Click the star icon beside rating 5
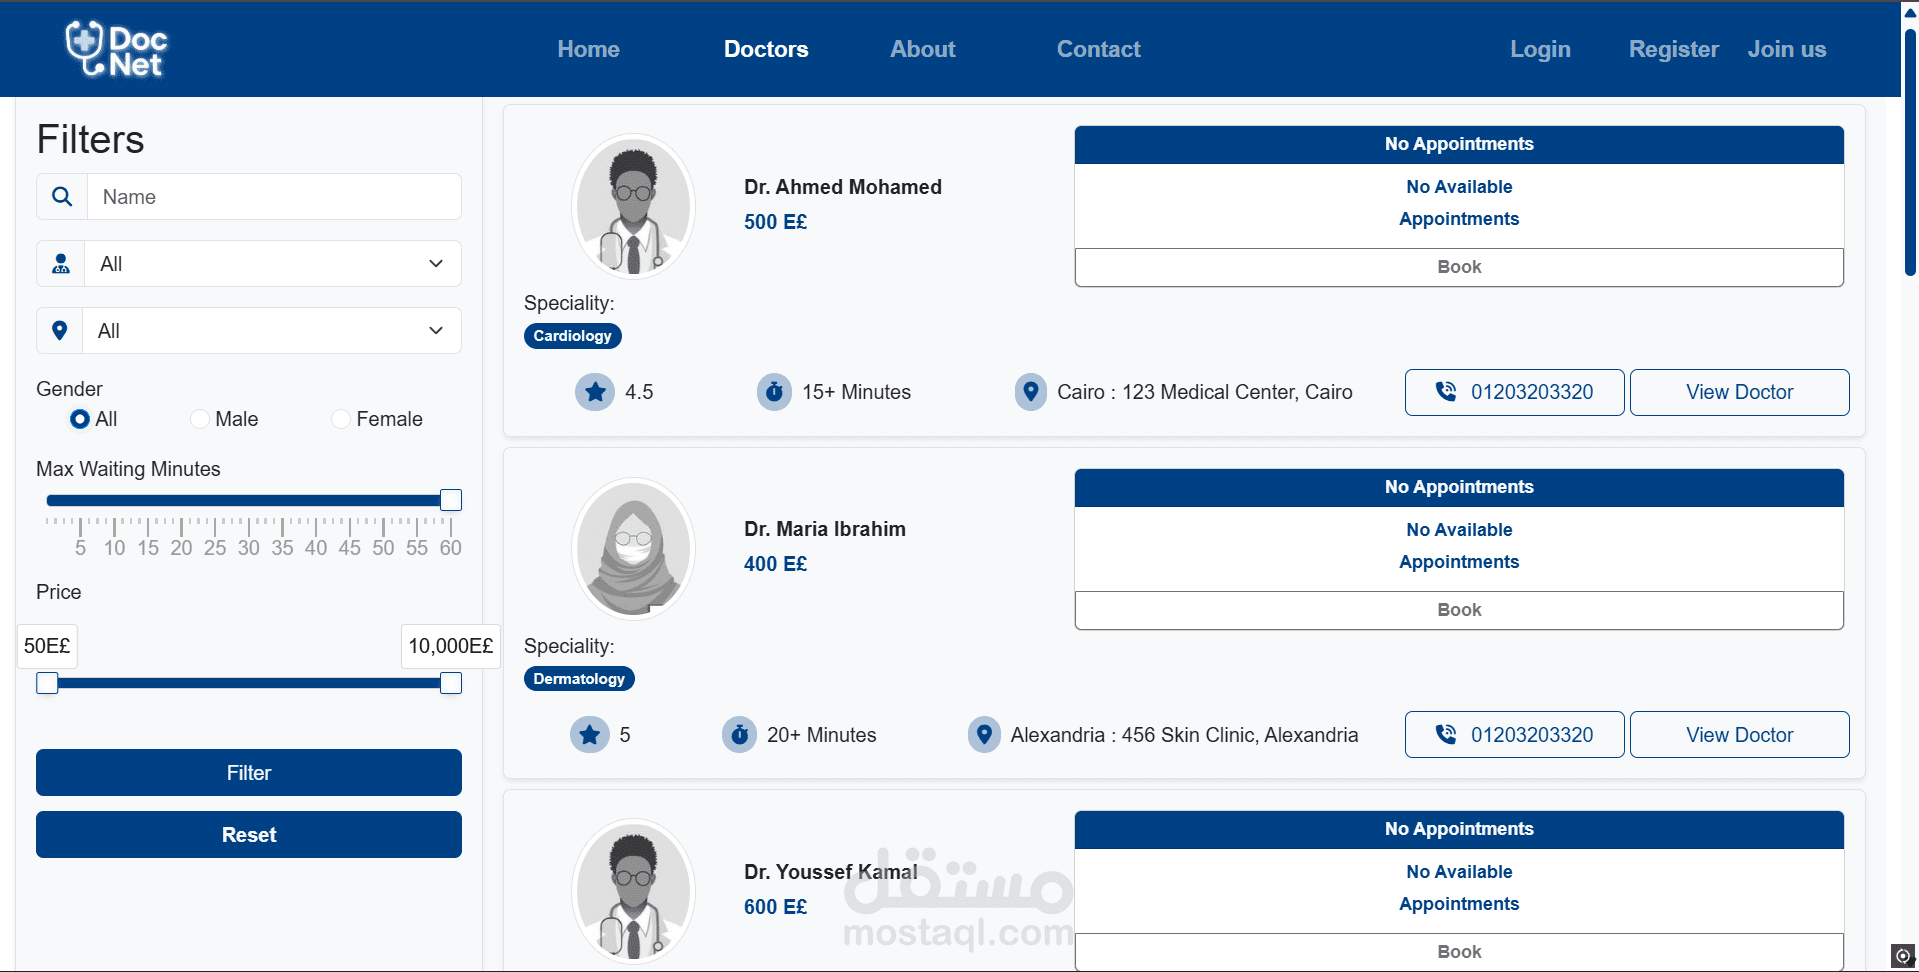This screenshot has height=972, width=1919. [590, 735]
